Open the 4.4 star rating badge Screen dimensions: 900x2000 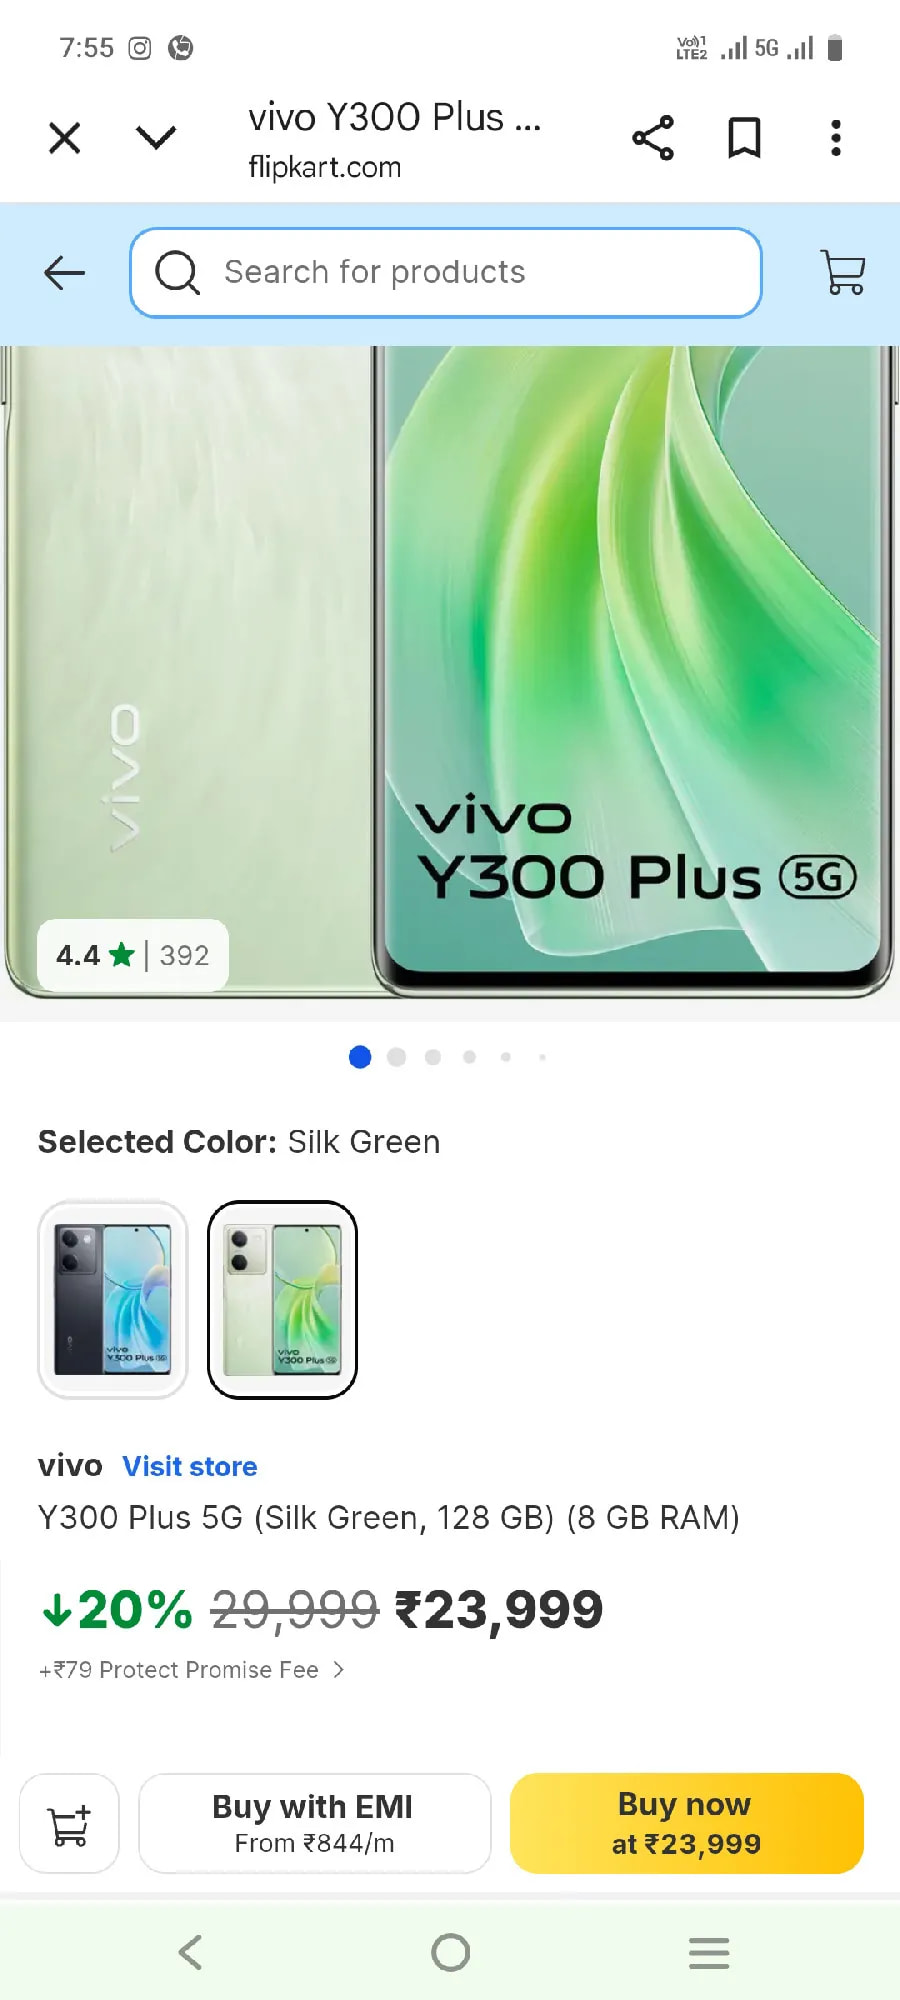[133, 955]
